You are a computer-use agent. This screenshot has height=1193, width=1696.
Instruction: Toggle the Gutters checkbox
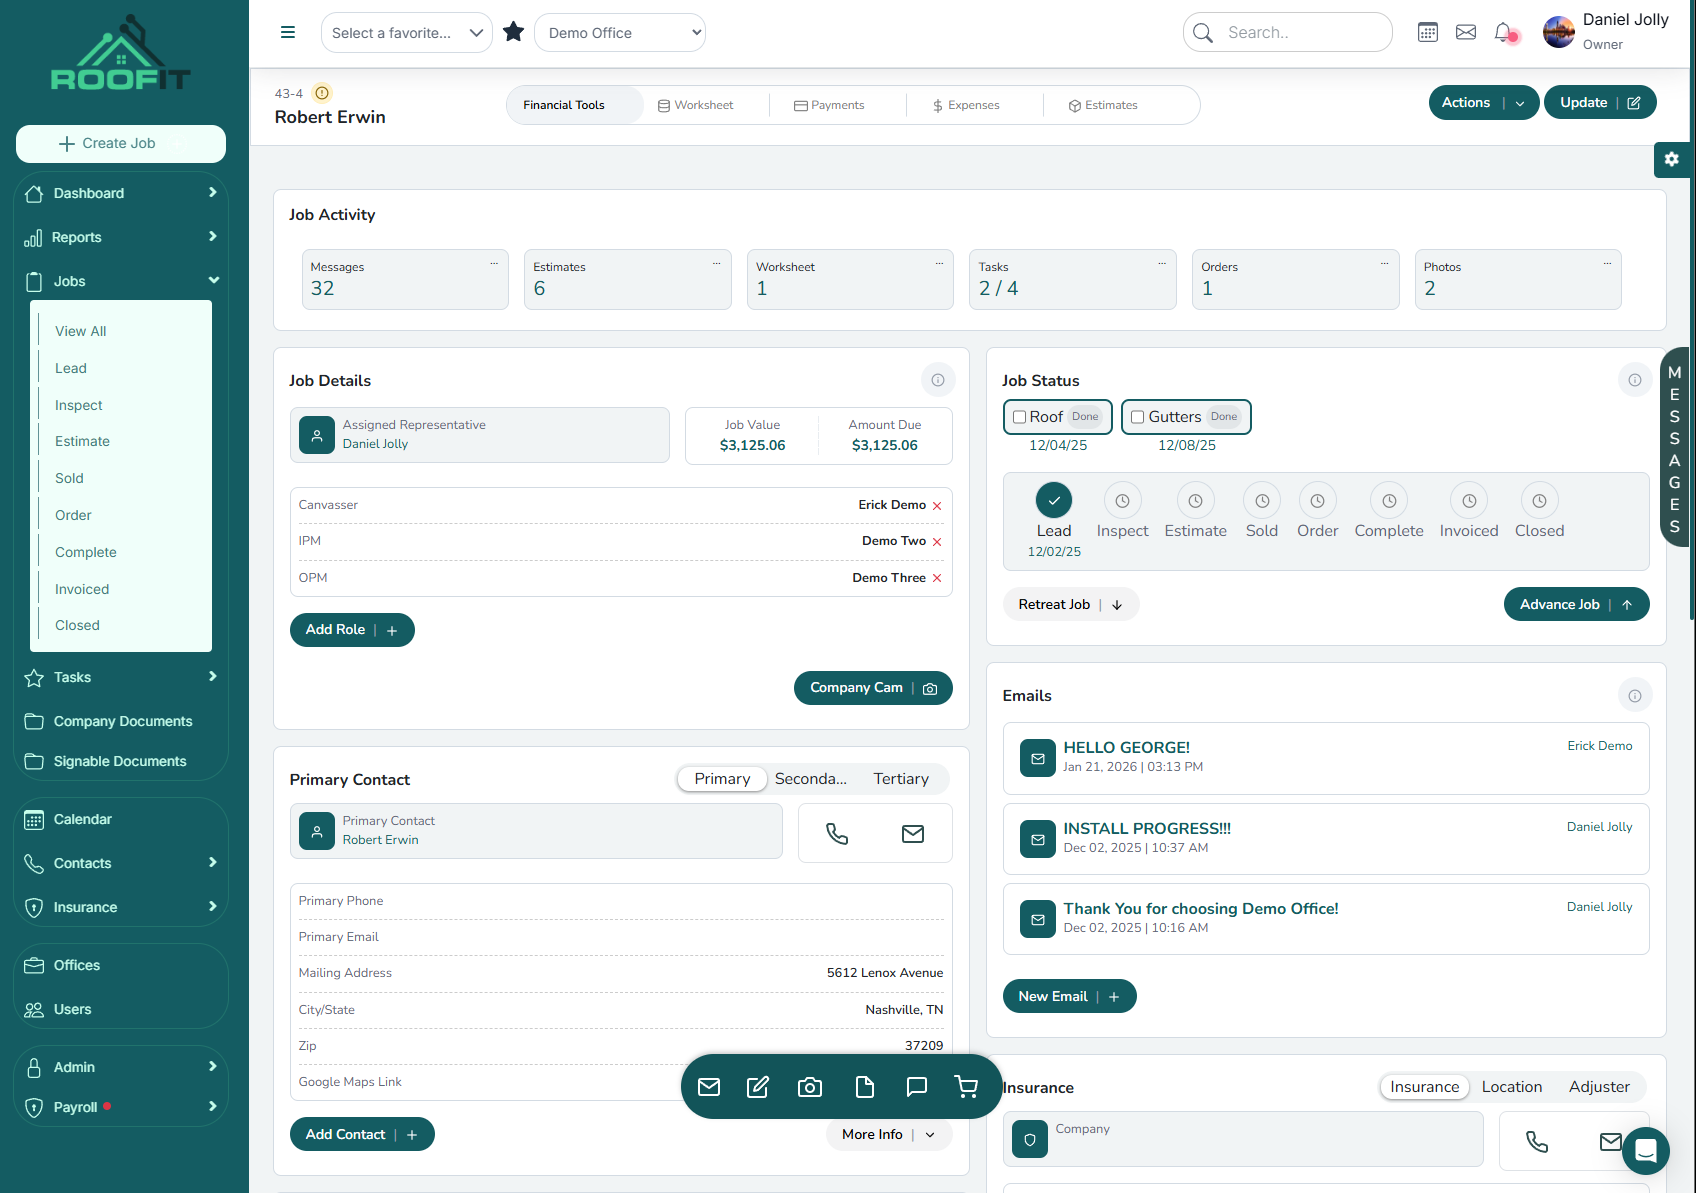tap(1137, 417)
